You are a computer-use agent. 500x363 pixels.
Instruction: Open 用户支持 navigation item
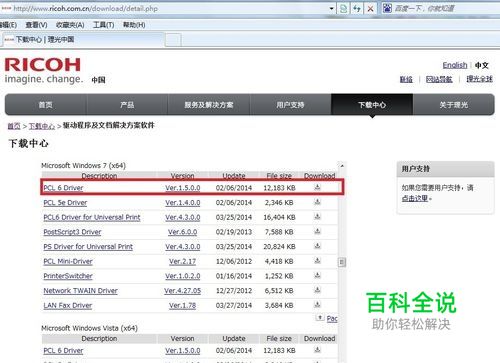click(x=290, y=105)
